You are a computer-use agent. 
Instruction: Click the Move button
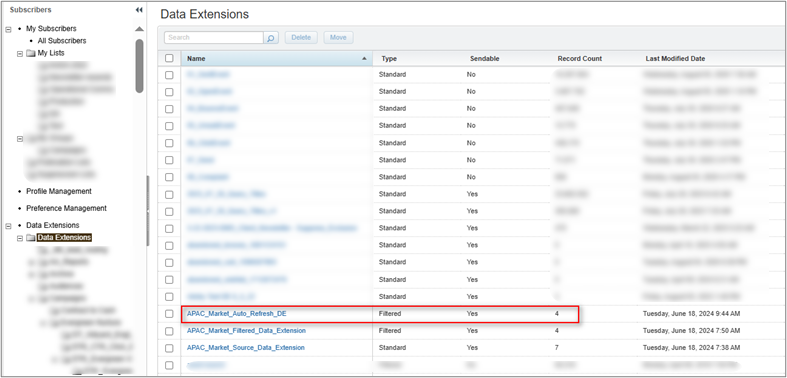pos(338,37)
